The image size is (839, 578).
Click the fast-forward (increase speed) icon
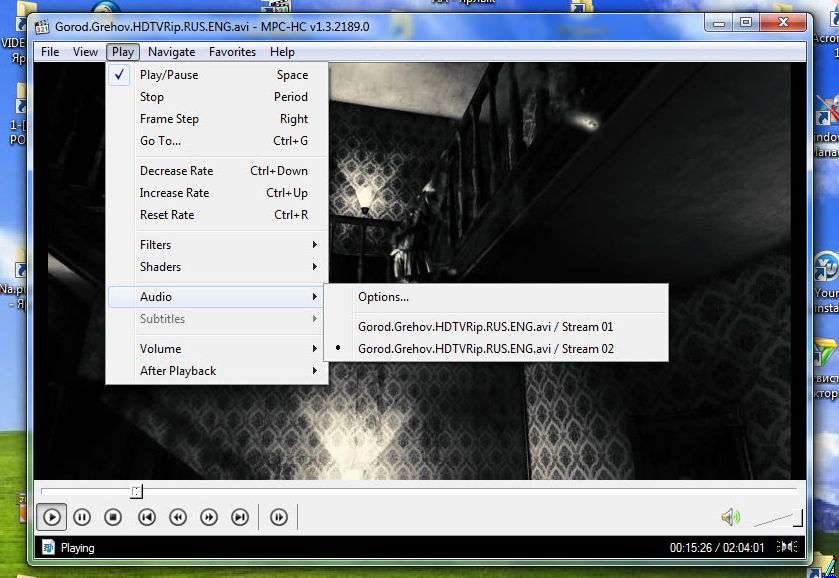tap(209, 517)
